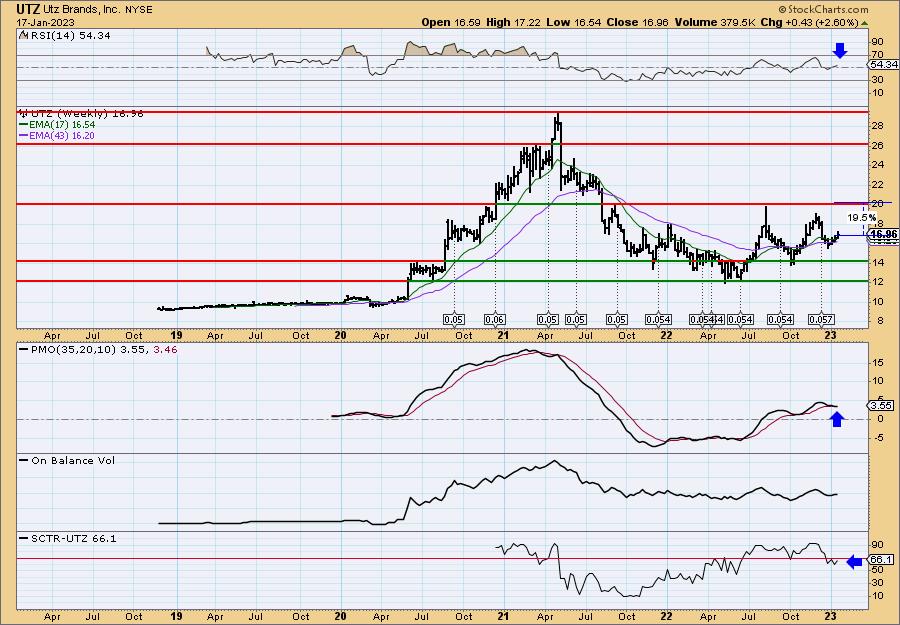Screen dimensions: 900x625
Task: Click the green up triangle beside Chg
Action: coord(864,23)
